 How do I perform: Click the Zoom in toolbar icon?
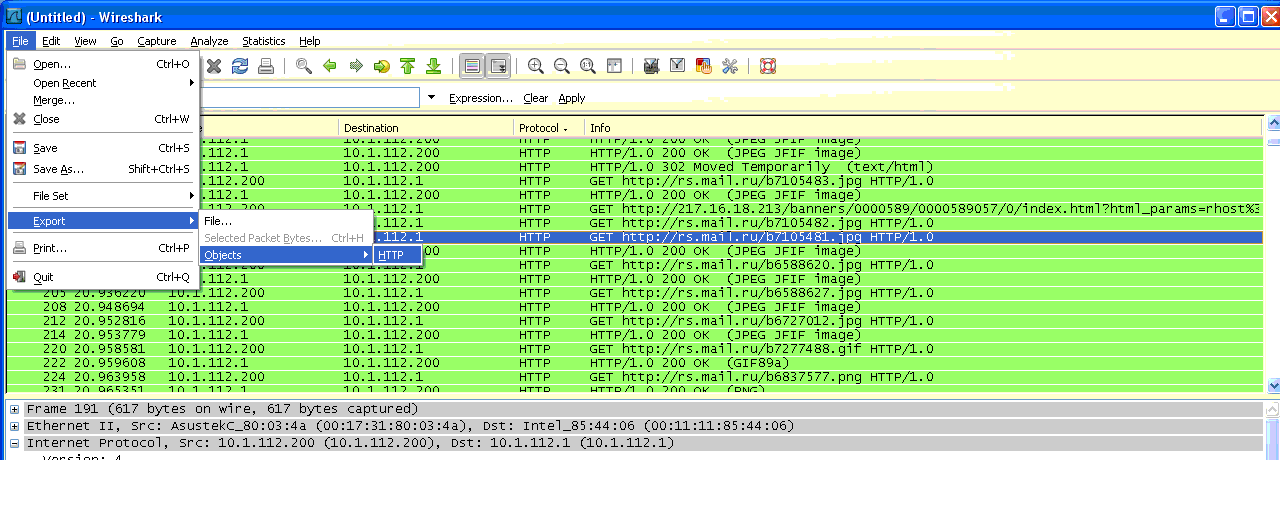tap(536, 66)
